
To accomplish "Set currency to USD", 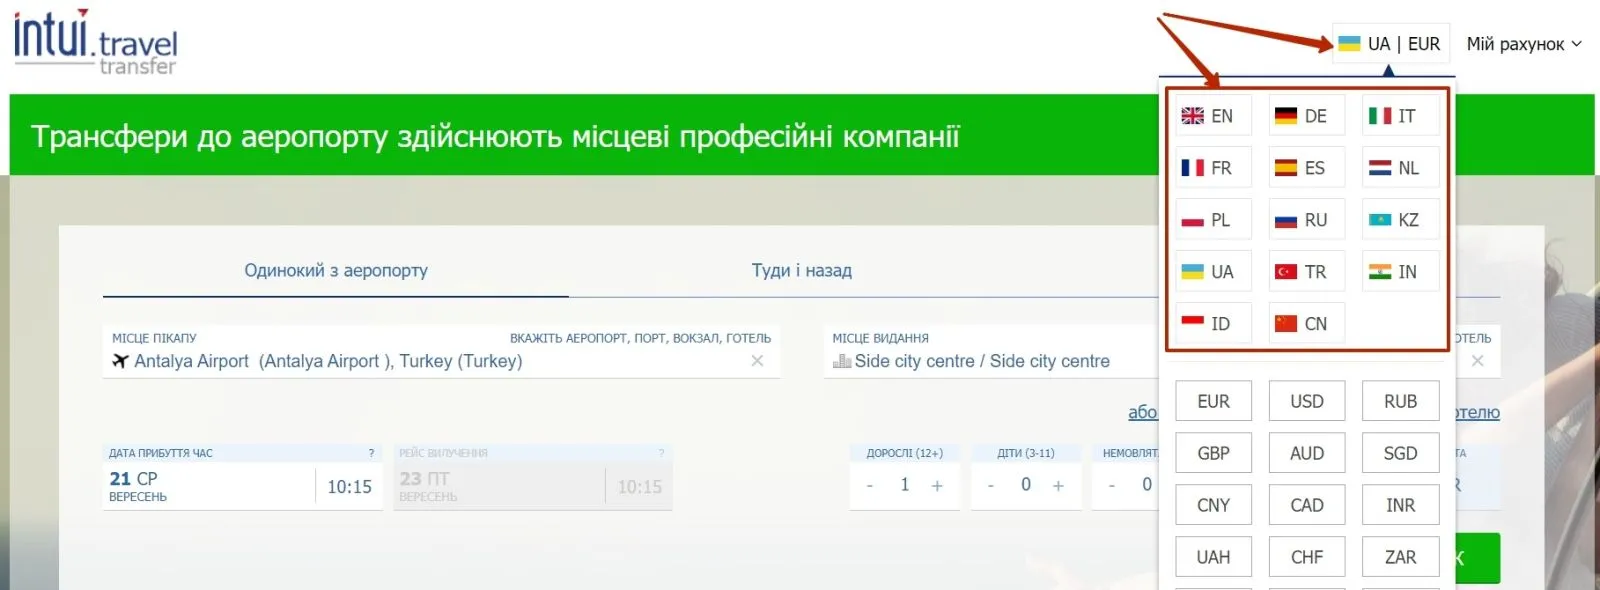I will (1306, 401).
